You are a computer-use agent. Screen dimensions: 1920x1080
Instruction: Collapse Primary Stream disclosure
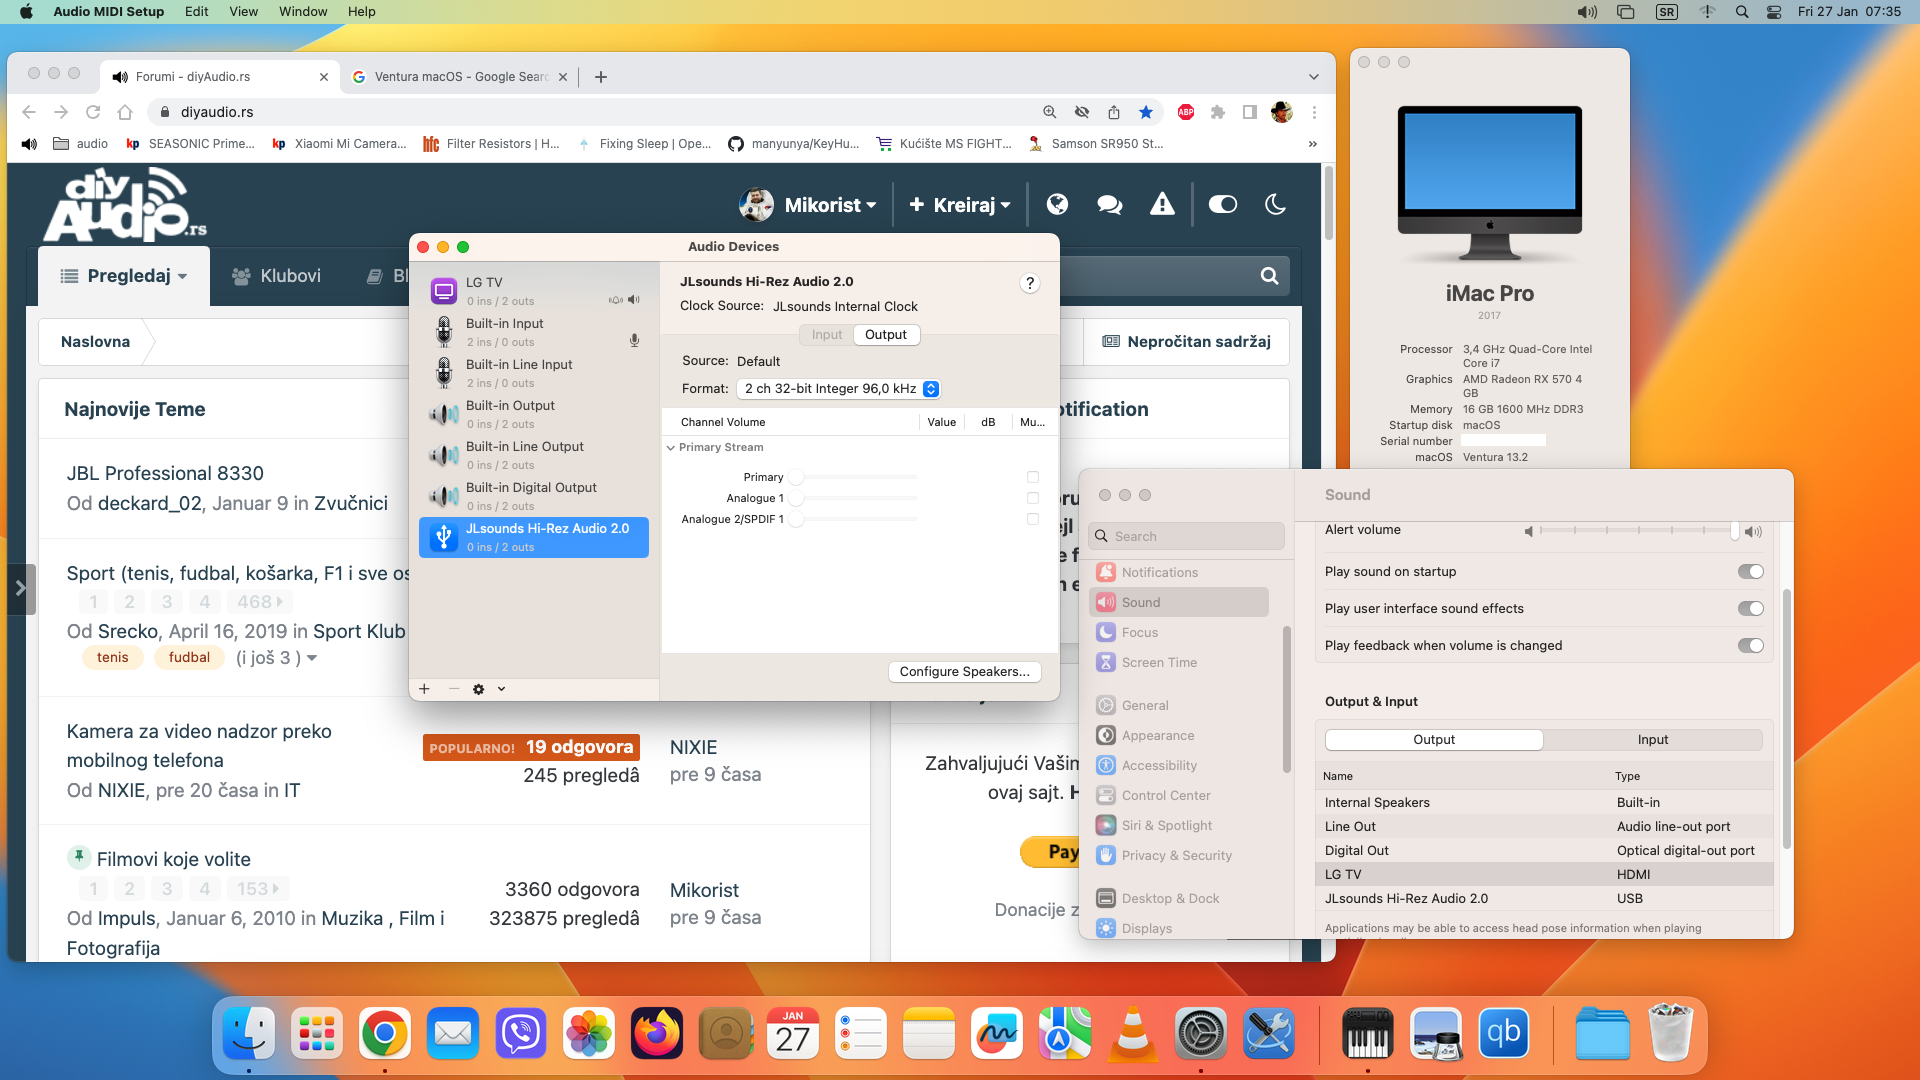click(671, 448)
